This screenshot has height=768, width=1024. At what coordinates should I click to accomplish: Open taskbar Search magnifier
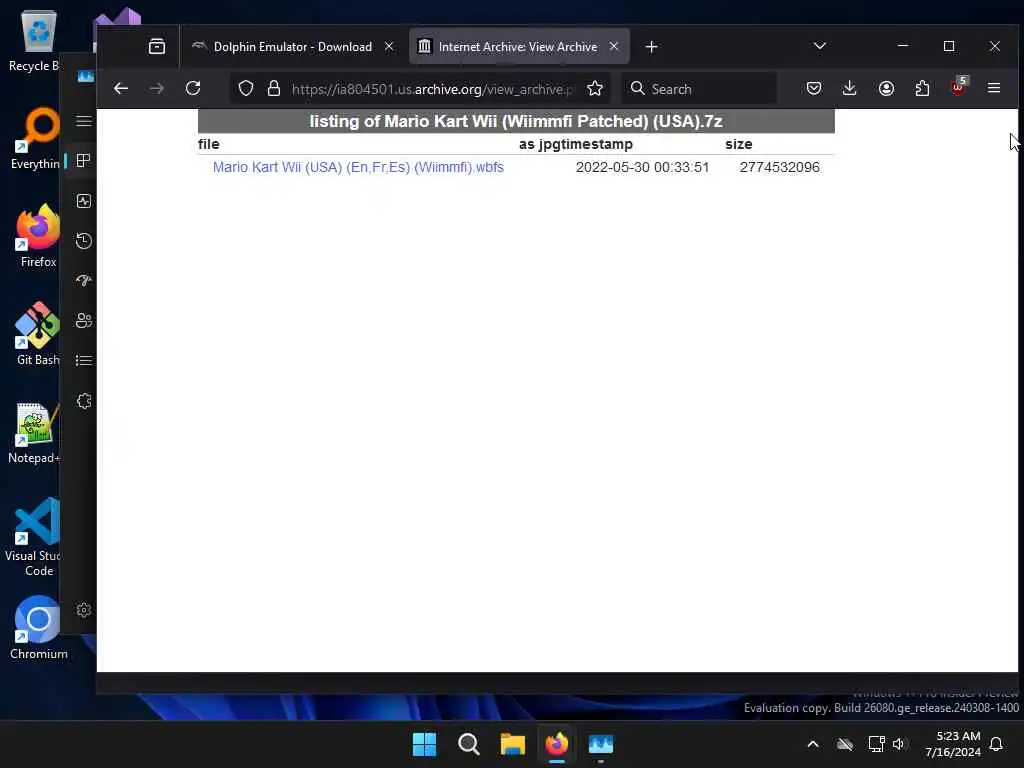coord(468,744)
